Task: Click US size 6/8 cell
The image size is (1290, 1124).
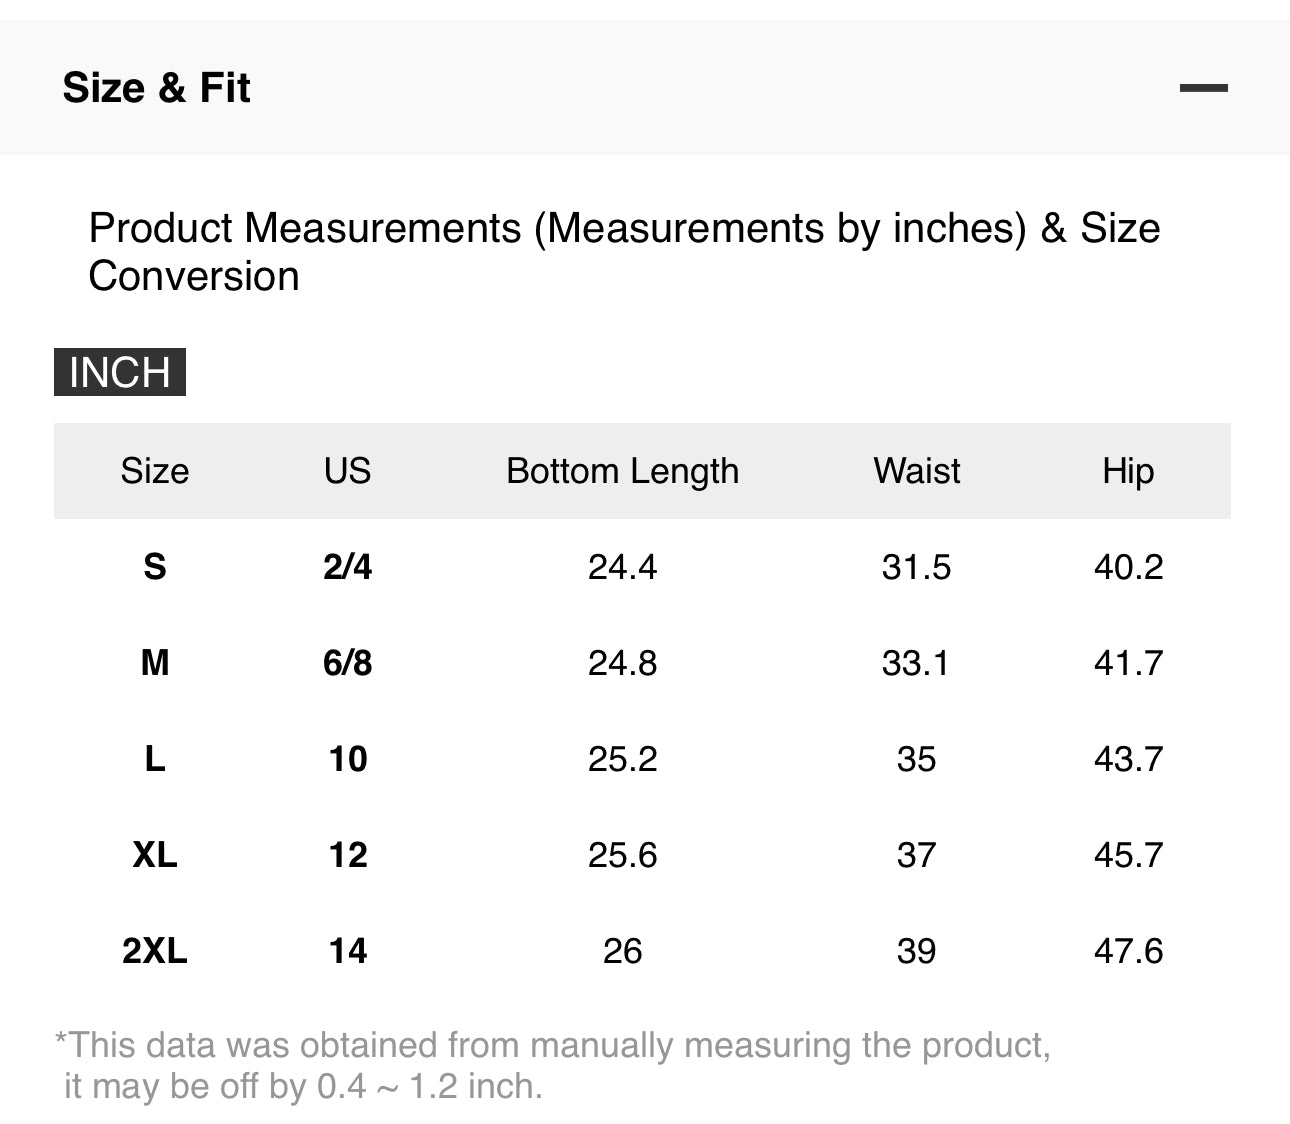Action: point(347,663)
